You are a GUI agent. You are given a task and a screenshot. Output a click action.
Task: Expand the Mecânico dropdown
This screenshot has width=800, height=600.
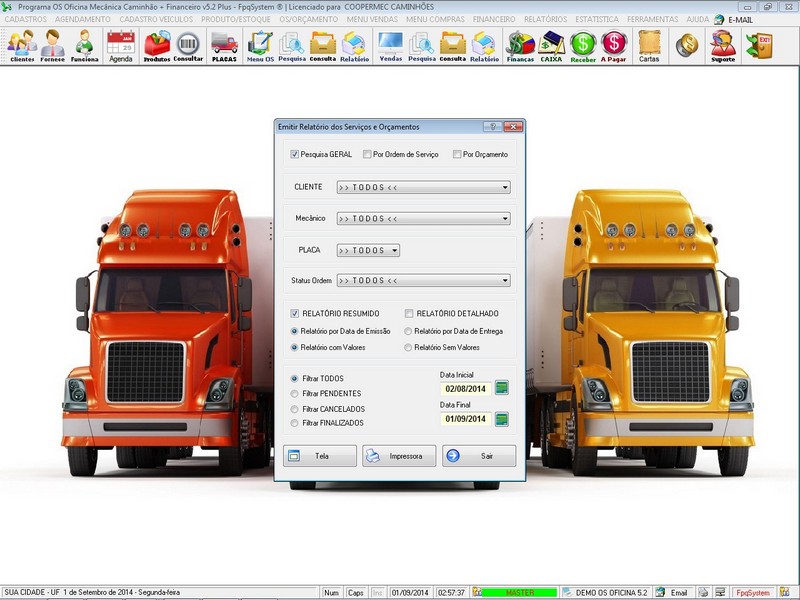(505, 218)
